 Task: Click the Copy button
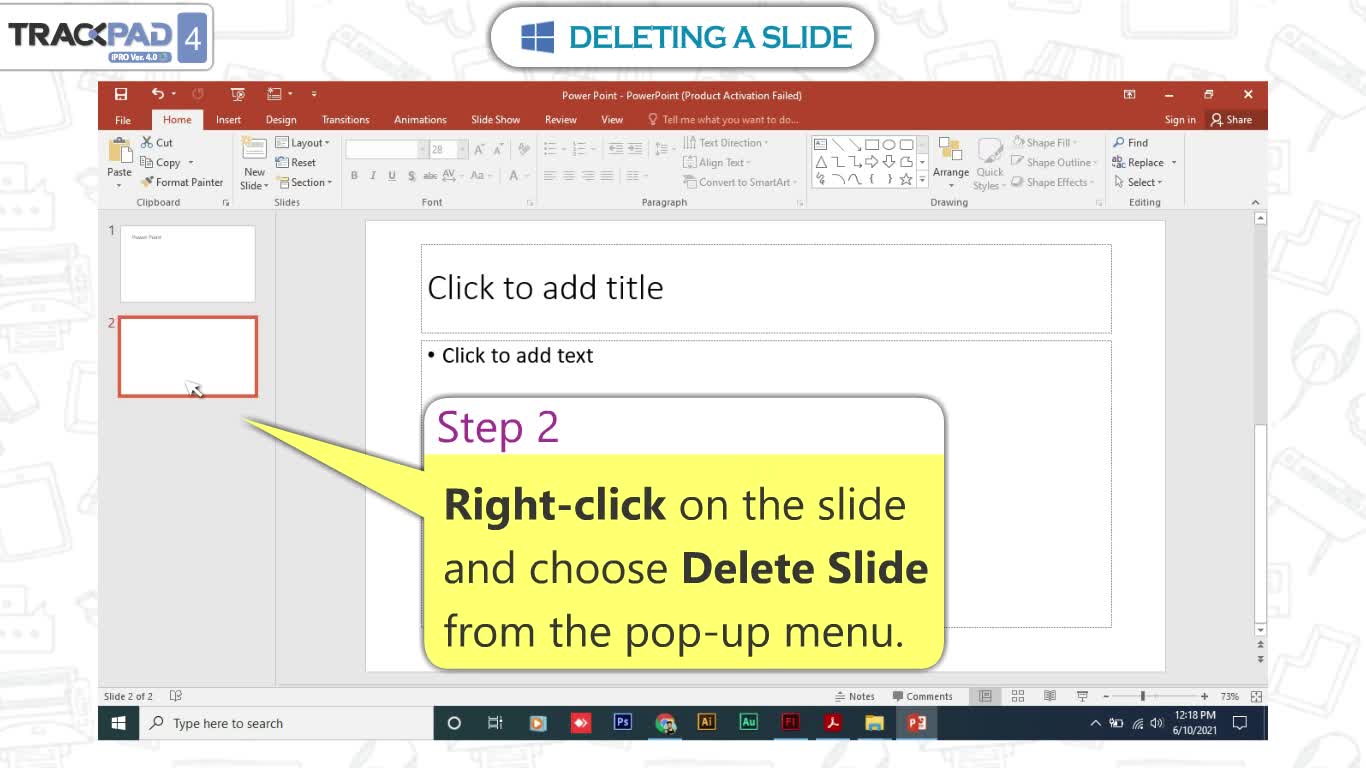coord(161,163)
